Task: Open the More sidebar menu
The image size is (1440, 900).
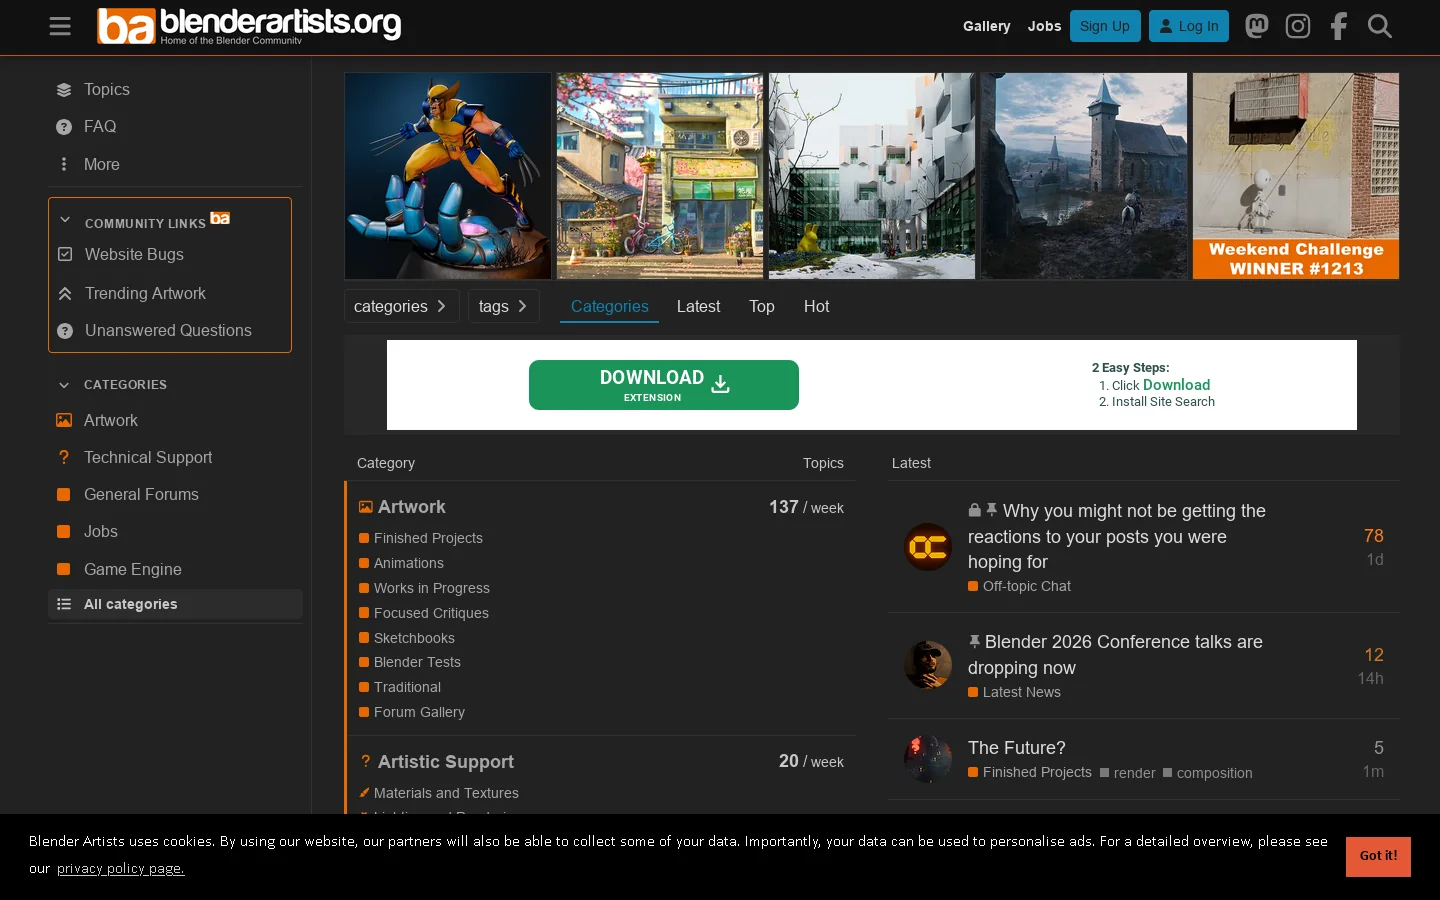Action: tap(101, 164)
